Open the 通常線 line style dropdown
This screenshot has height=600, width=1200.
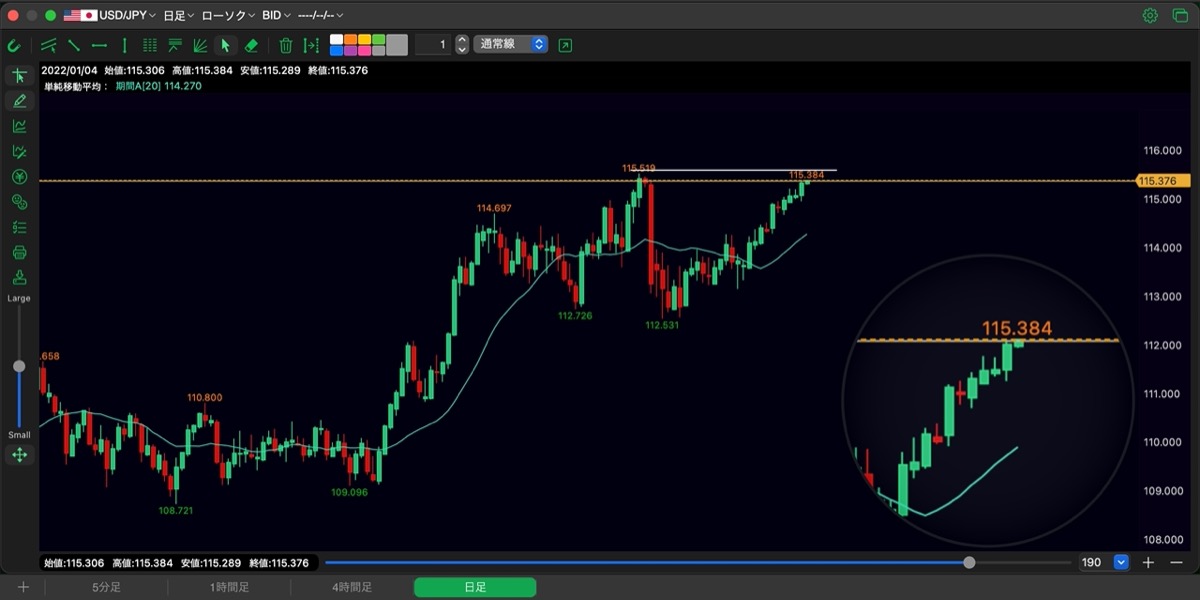tap(510, 45)
